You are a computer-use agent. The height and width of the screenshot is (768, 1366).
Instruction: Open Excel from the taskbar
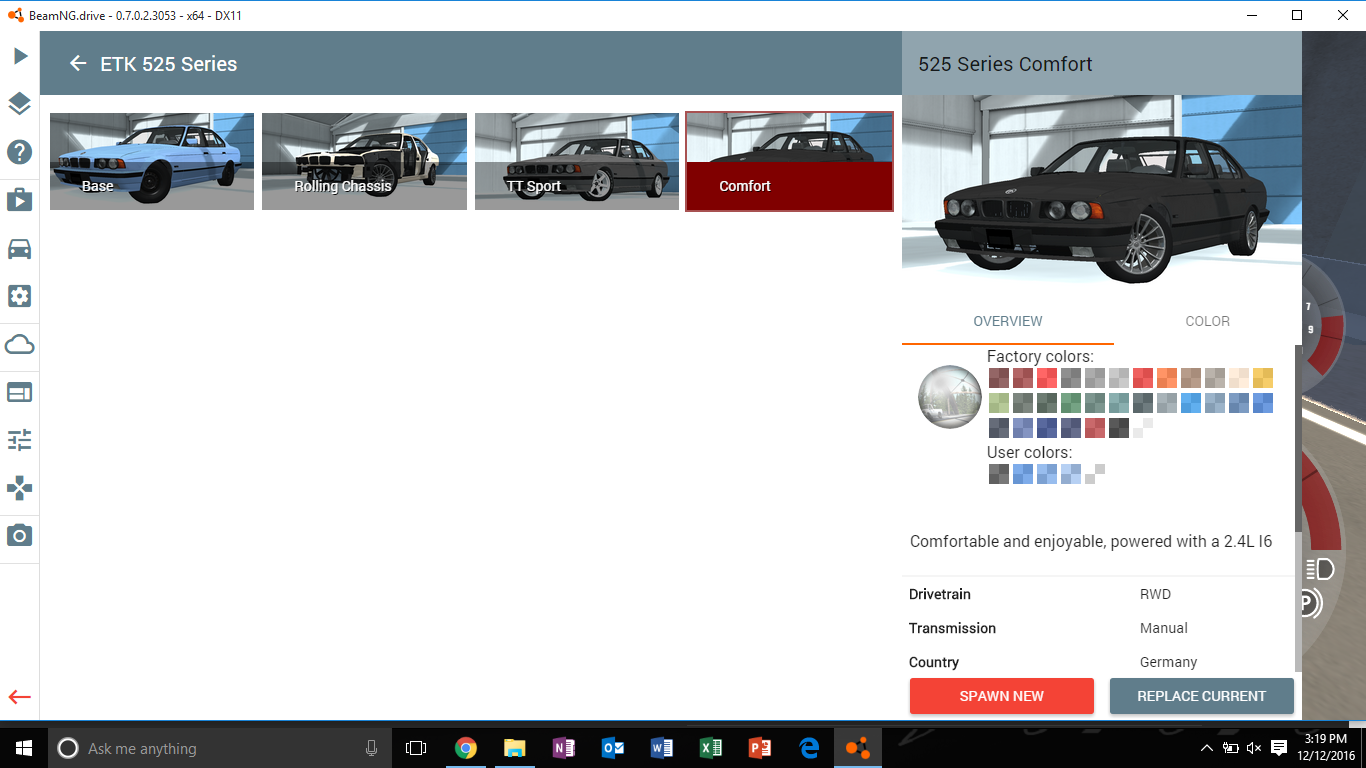(710, 748)
